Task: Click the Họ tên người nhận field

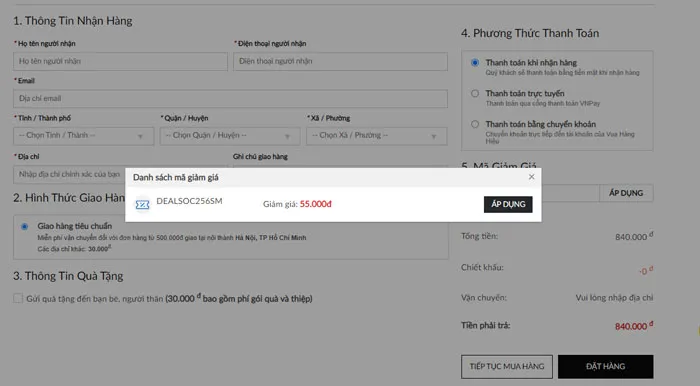Action: tap(120, 61)
